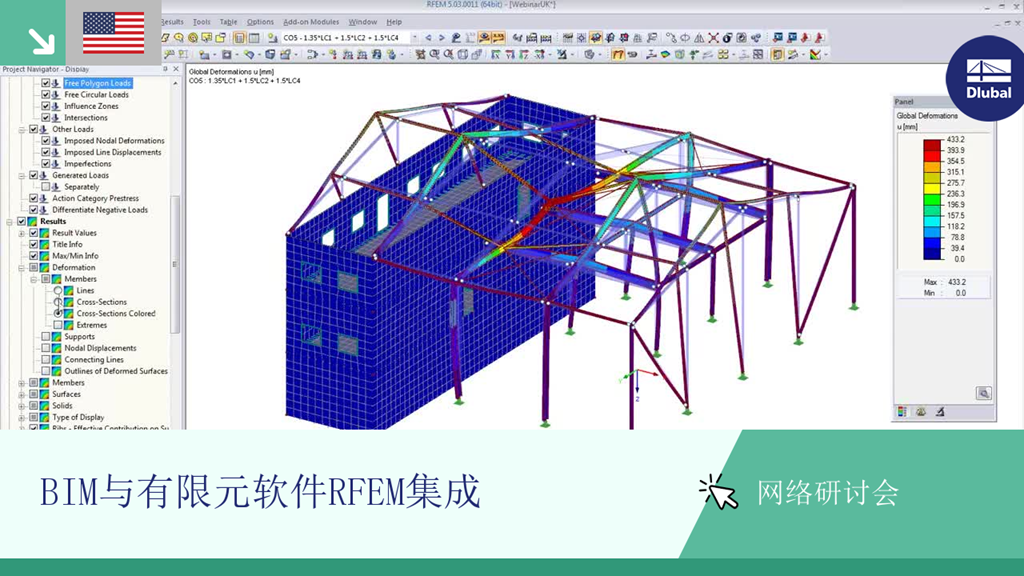Uncheck the Title Info checkbox
This screenshot has width=1024, height=576.
[x=34, y=244]
